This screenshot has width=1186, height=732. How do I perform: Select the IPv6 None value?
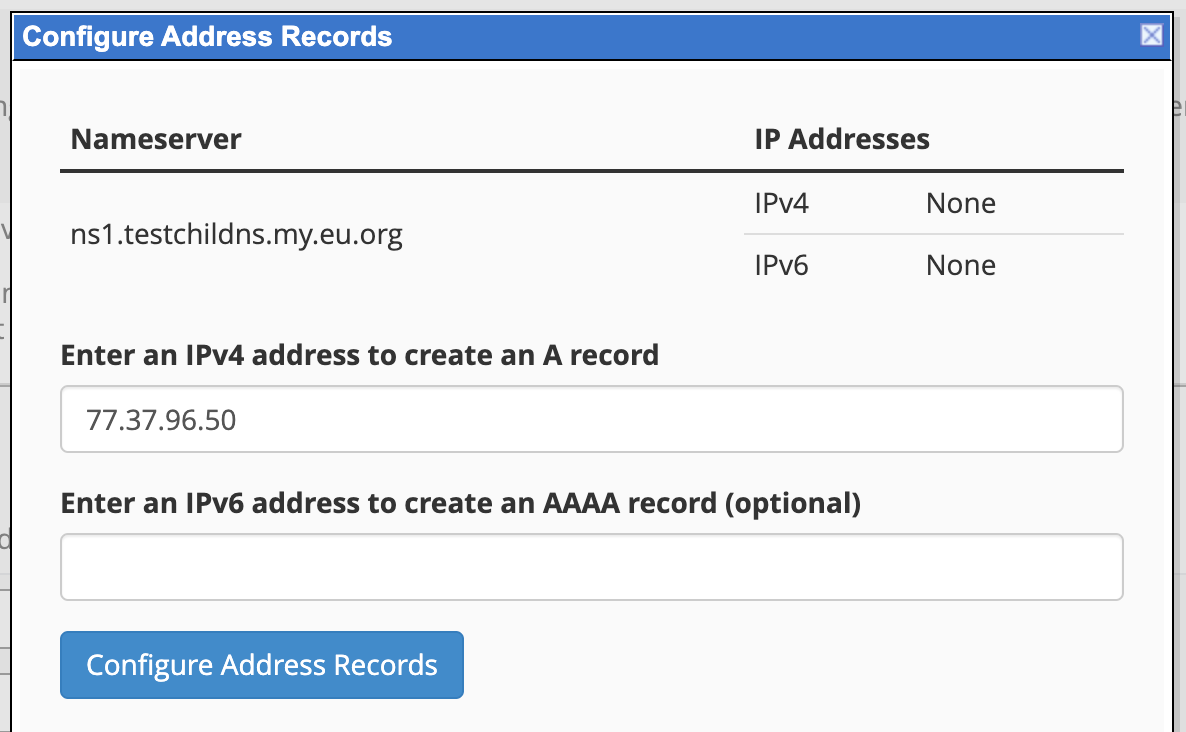coord(960,266)
